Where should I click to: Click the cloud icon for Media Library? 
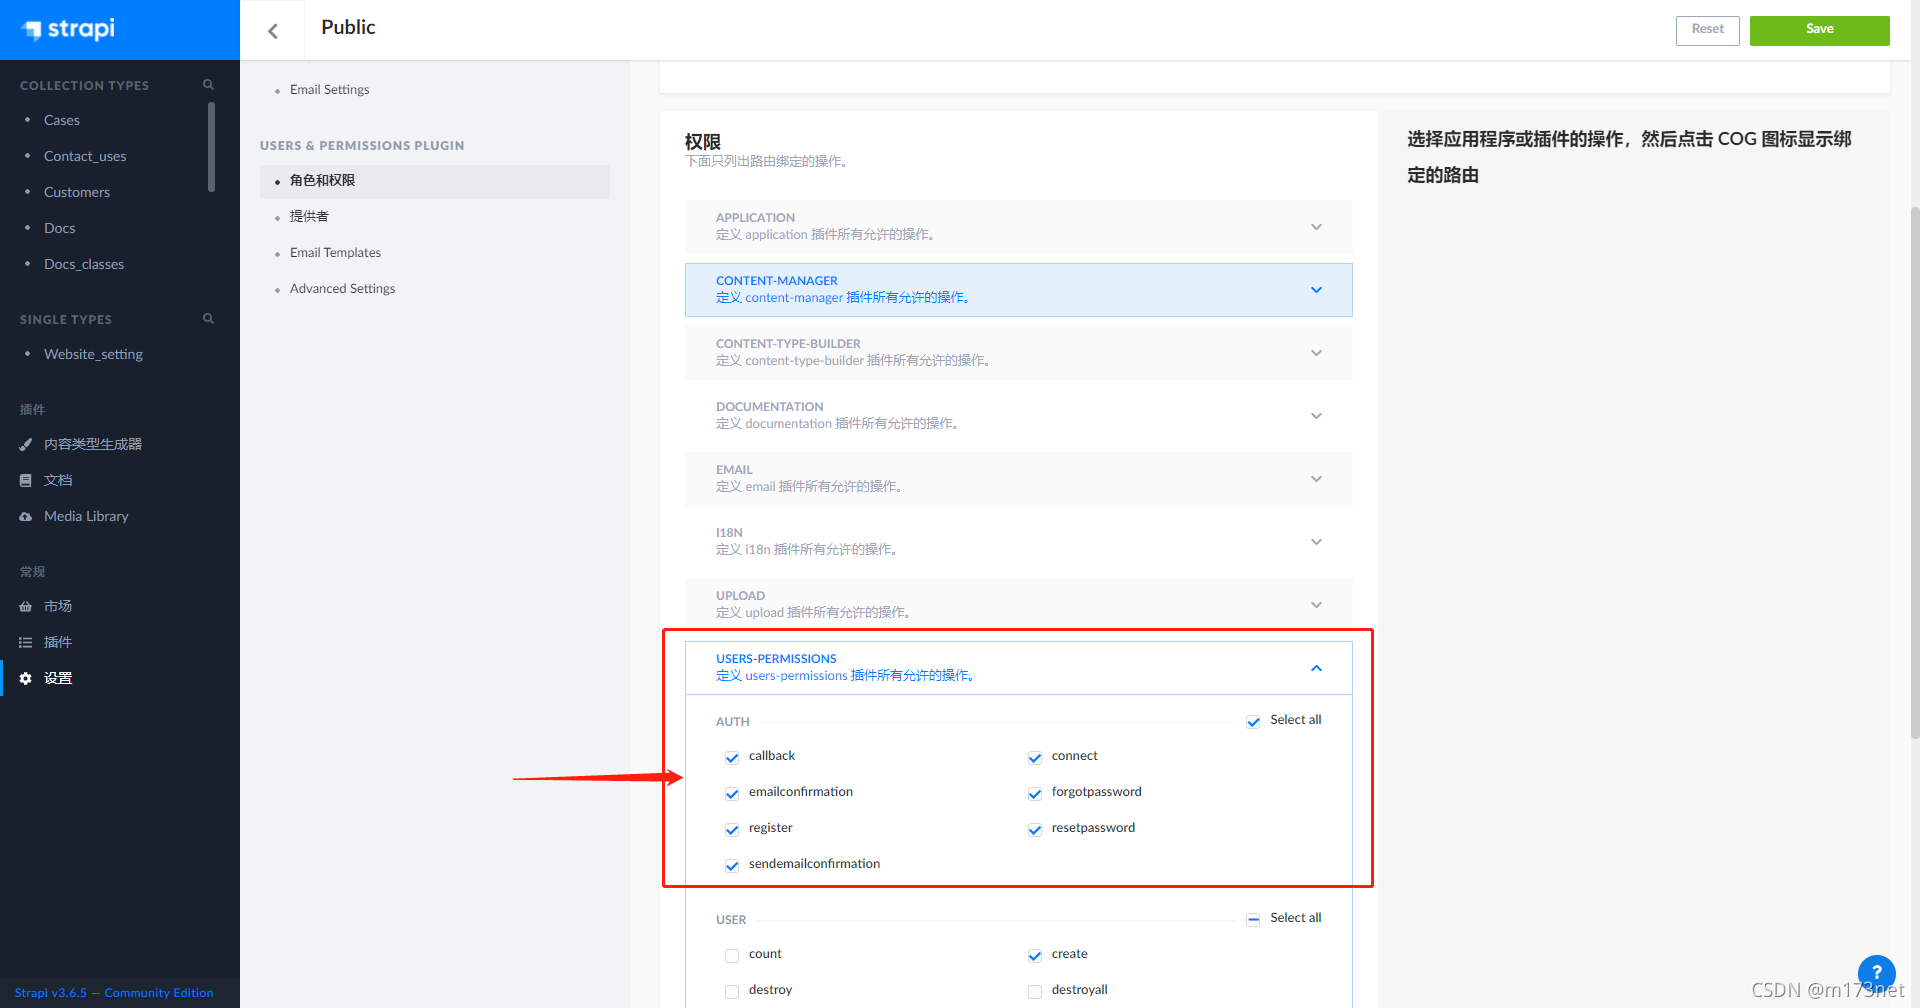pyautogui.click(x=26, y=516)
